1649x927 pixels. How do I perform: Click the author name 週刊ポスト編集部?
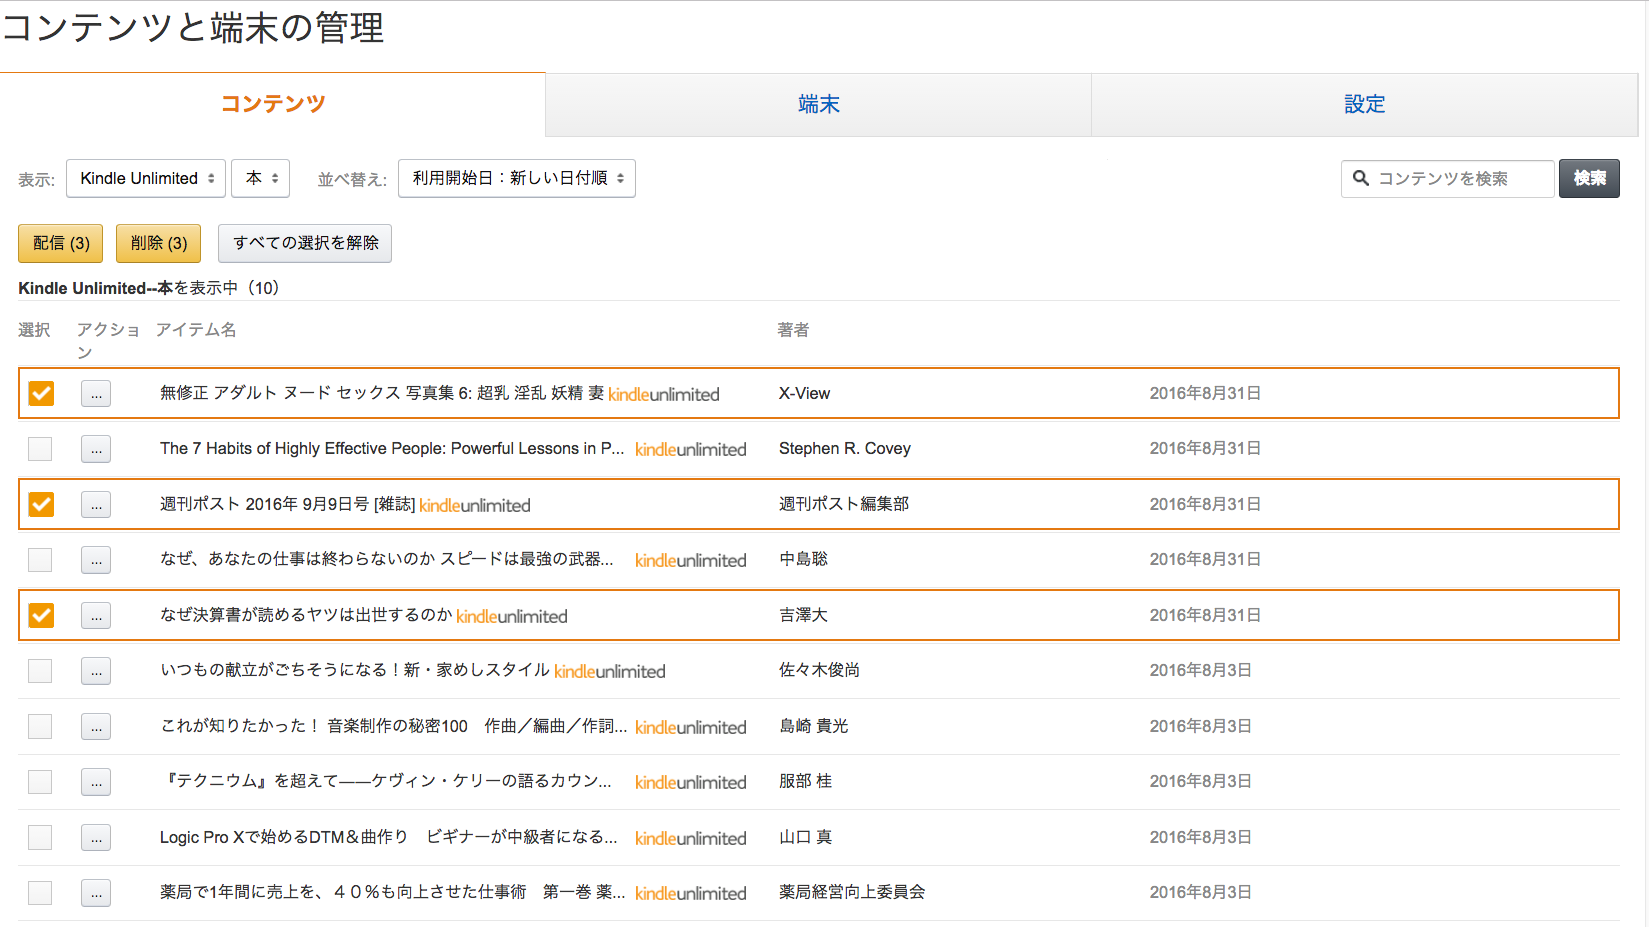[x=844, y=504]
